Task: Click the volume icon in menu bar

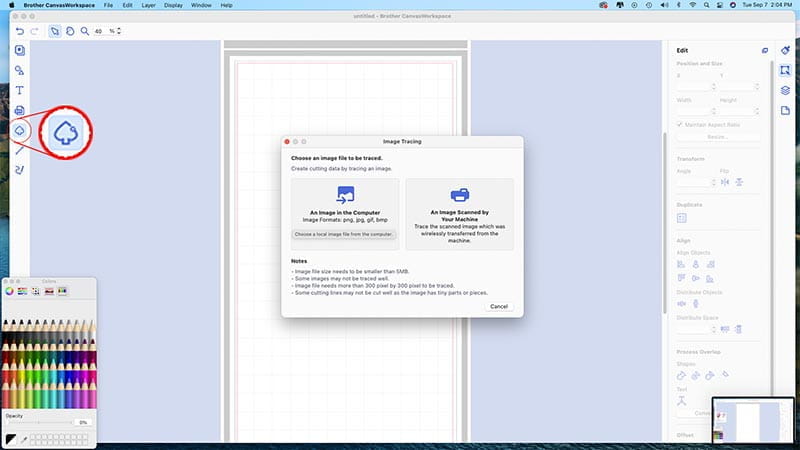Action: (664, 5)
